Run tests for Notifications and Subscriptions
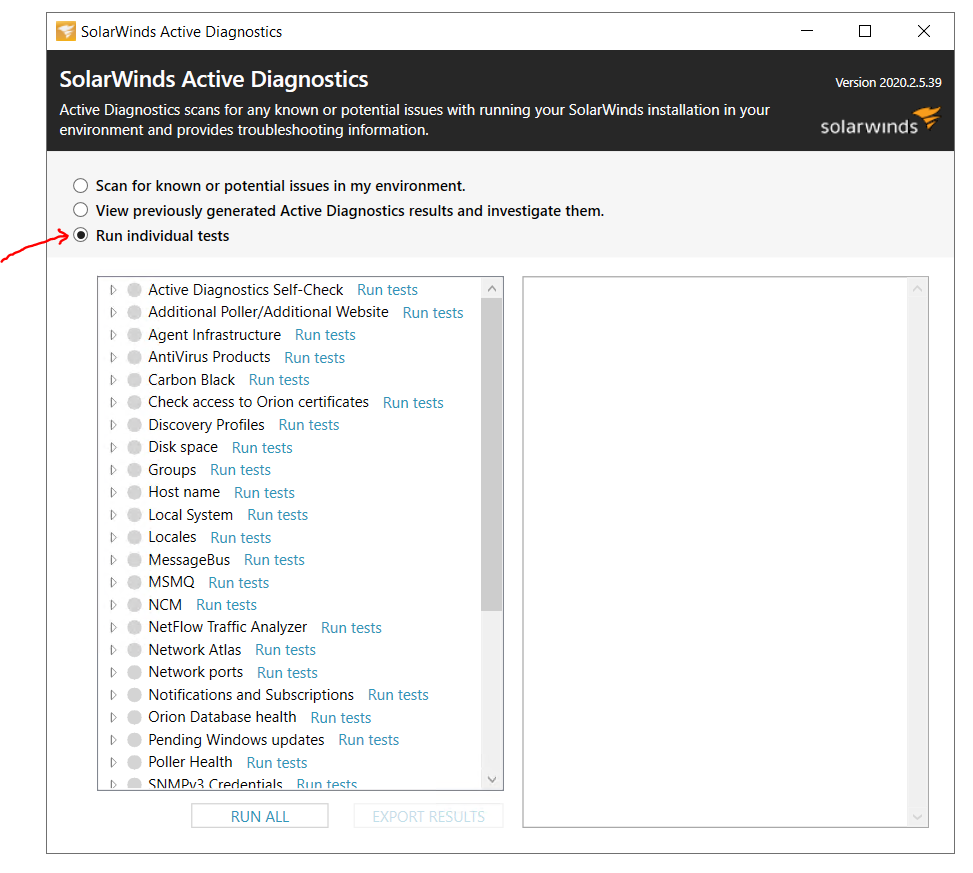Viewport: 973px width, 873px height. pyautogui.click(x=398, y=695)
